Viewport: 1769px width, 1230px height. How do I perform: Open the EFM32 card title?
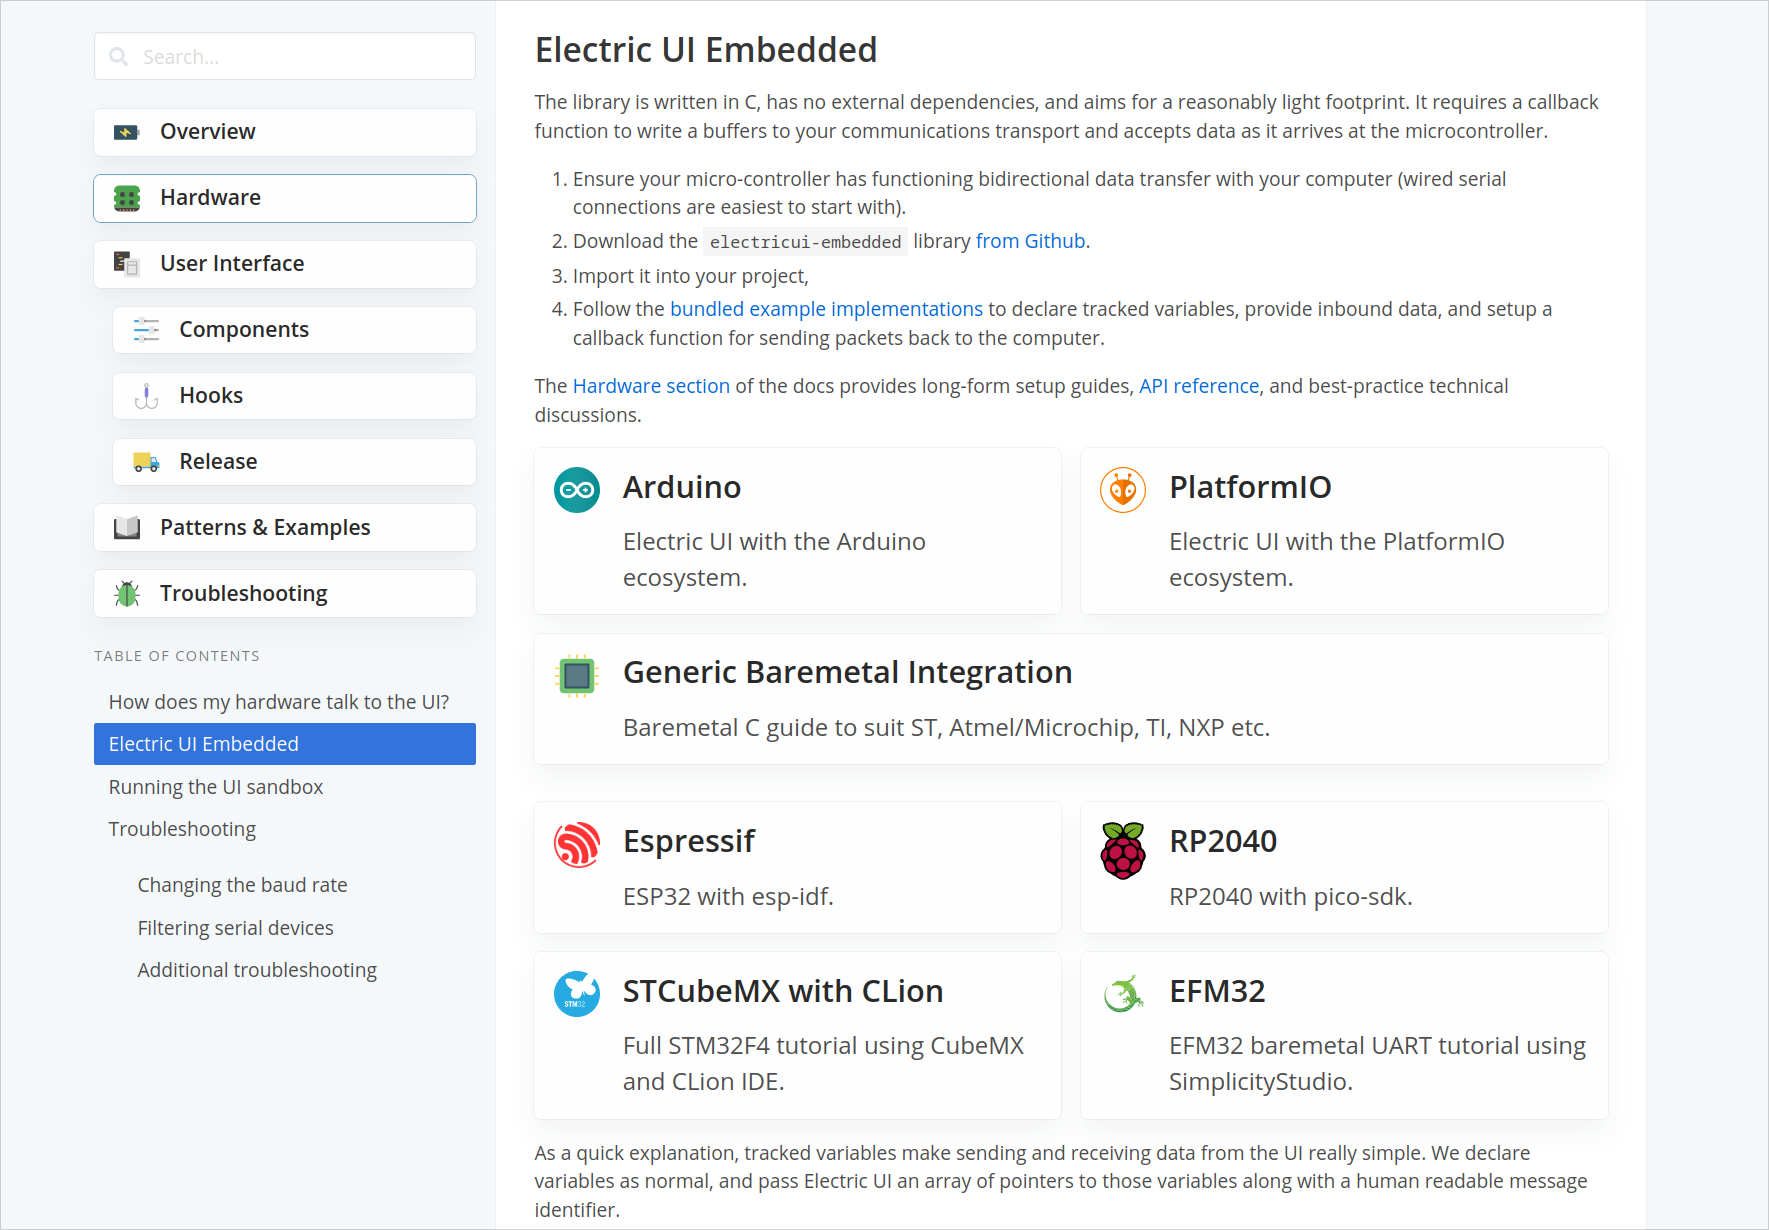(x=1217, y=991)
